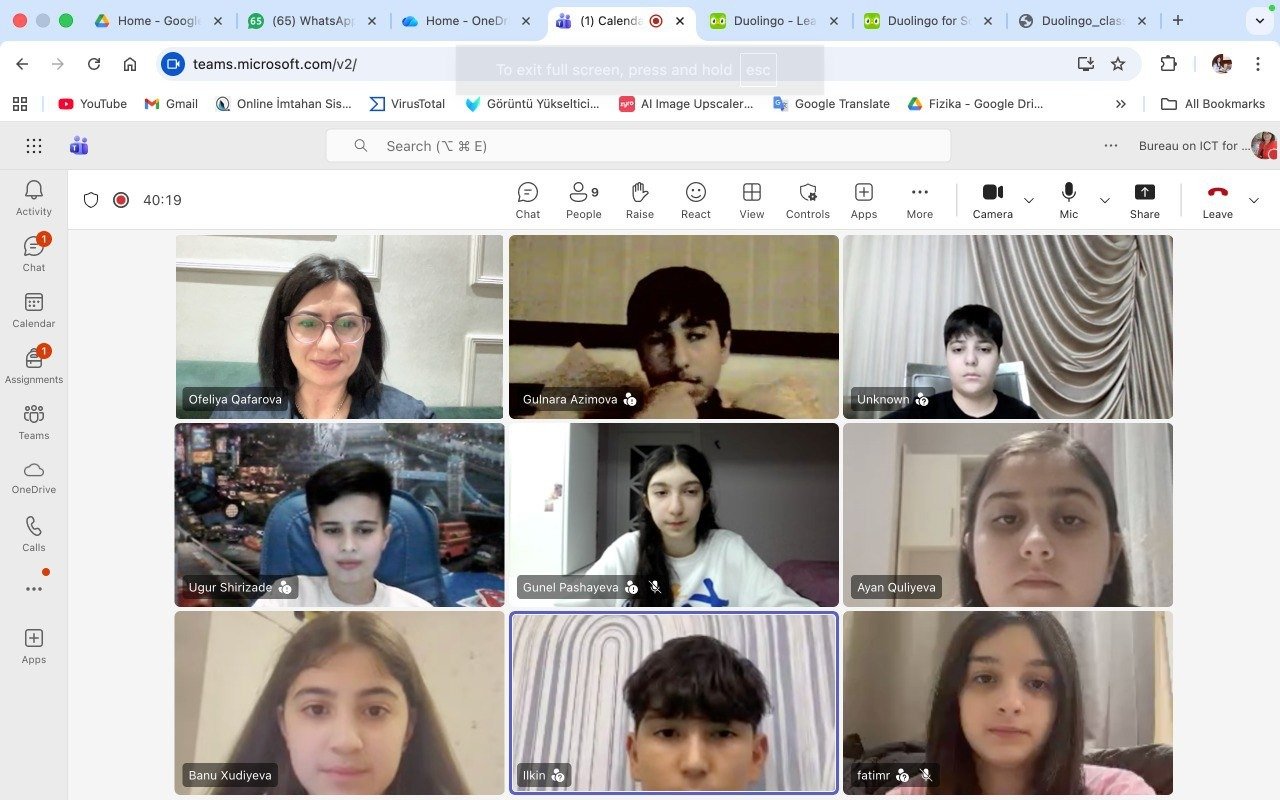This screenshot has height=800, width=1280.
Task: Open Calendar in the Teams sidebar
Action: click(x=34, y=310)
